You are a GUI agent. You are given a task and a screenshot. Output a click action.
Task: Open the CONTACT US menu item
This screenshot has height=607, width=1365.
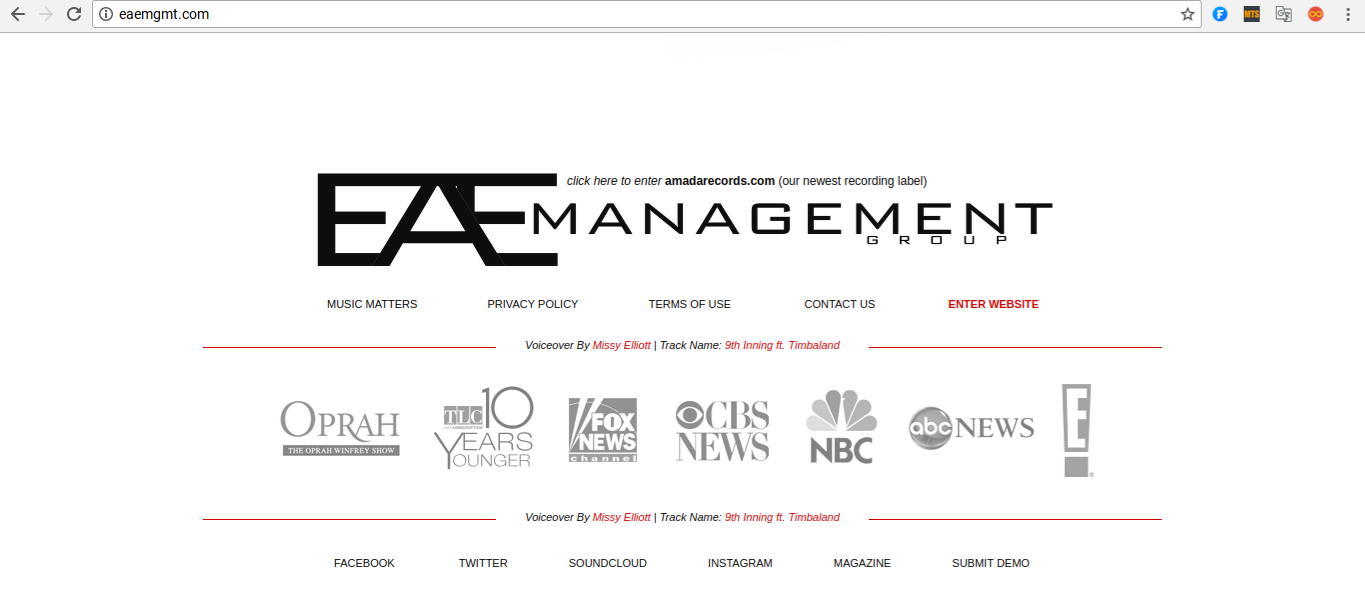840,304
